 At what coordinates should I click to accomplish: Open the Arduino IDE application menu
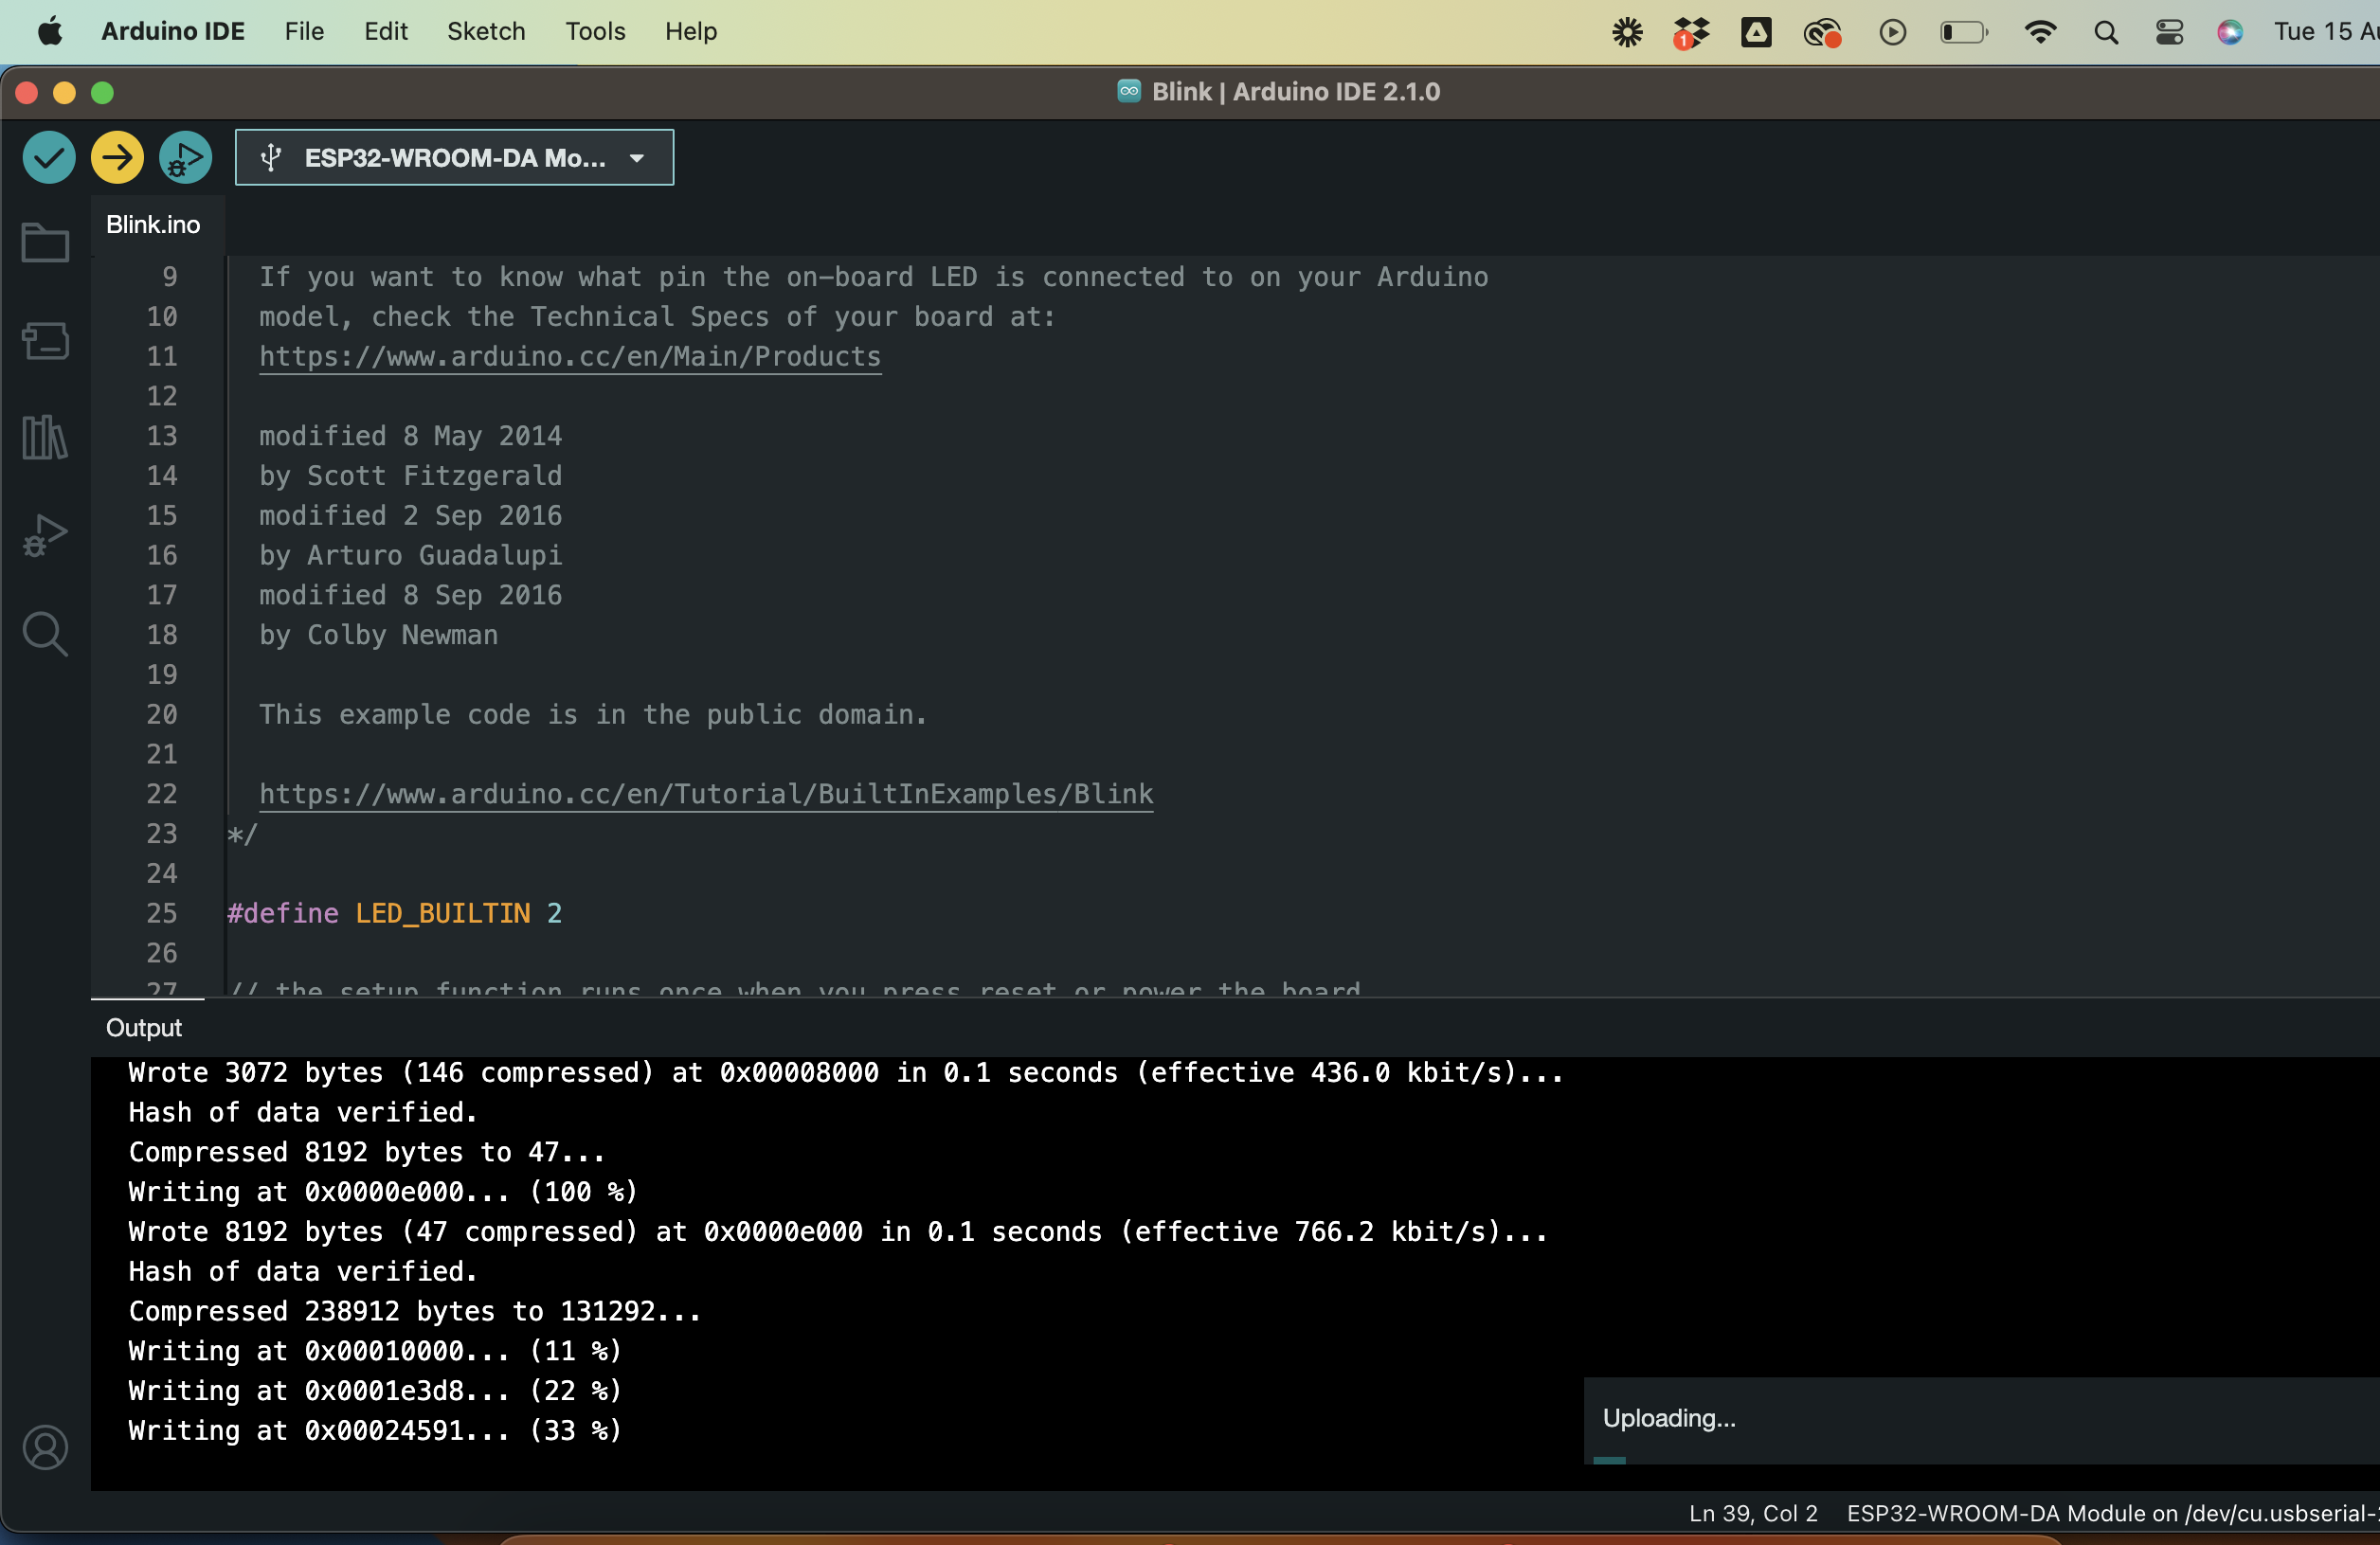pyautogui.click(x=173, y=32)
